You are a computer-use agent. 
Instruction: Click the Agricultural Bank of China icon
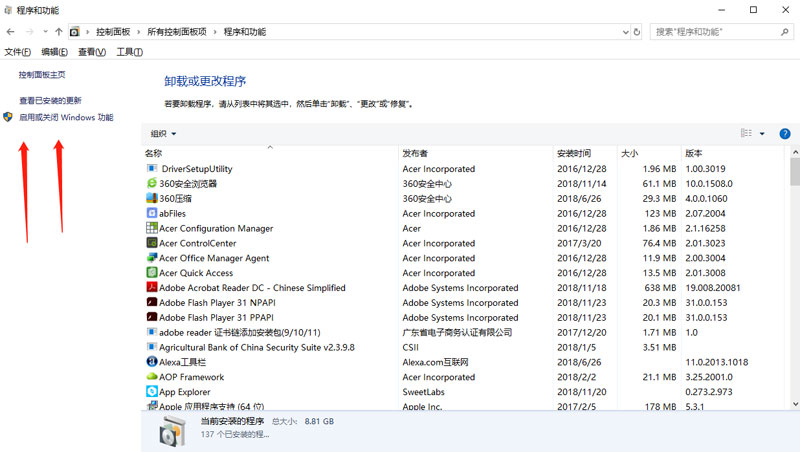point(152,346)
